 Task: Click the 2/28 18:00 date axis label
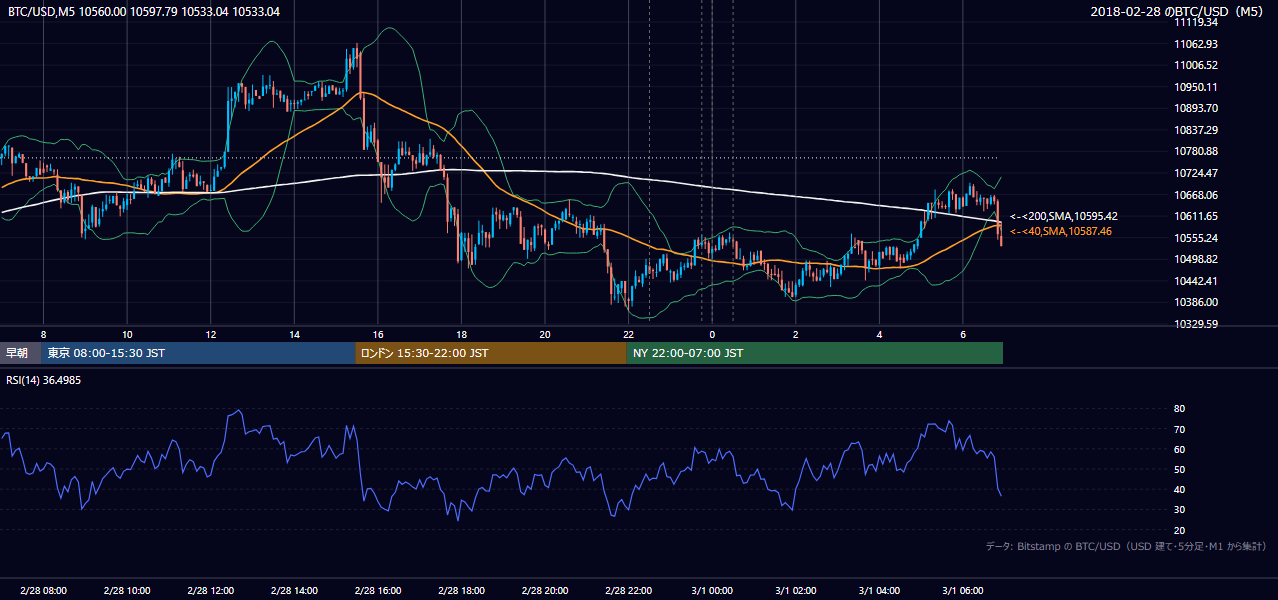(461, 591)
